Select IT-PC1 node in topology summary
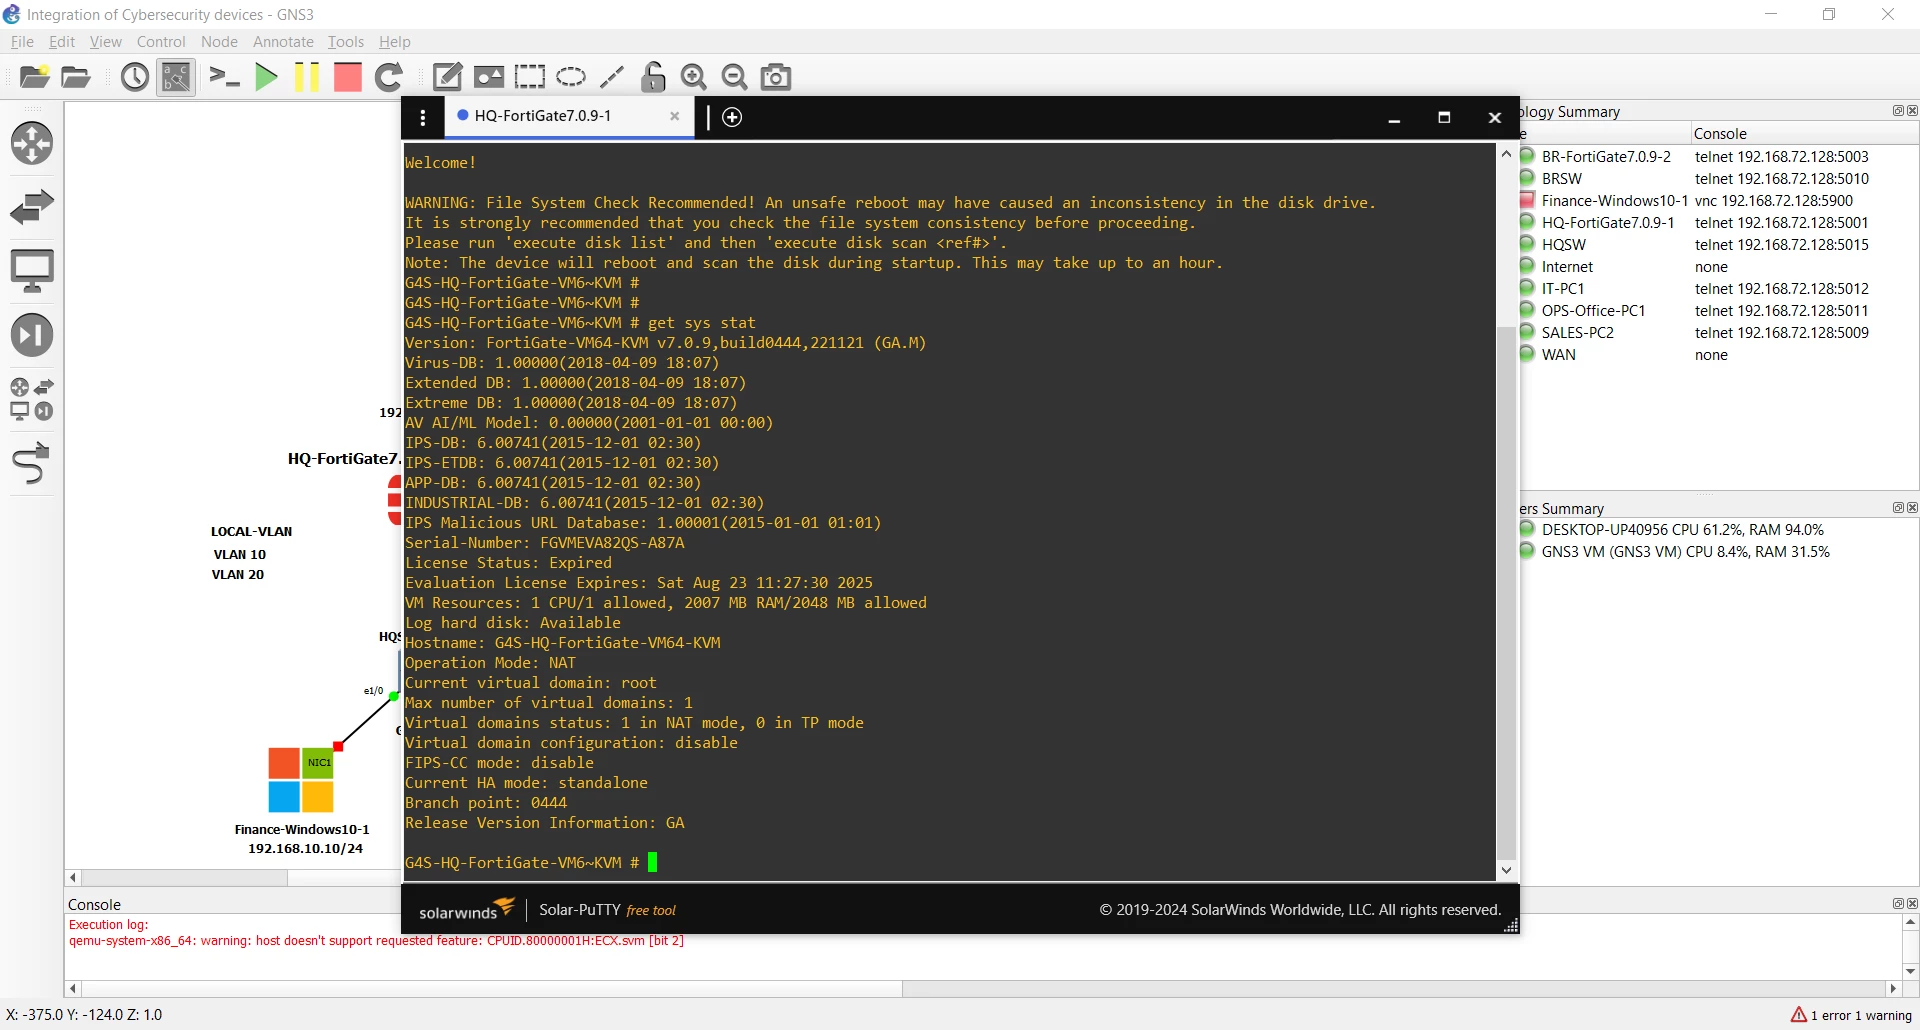1920x1030 pixels. (1563, 289)
